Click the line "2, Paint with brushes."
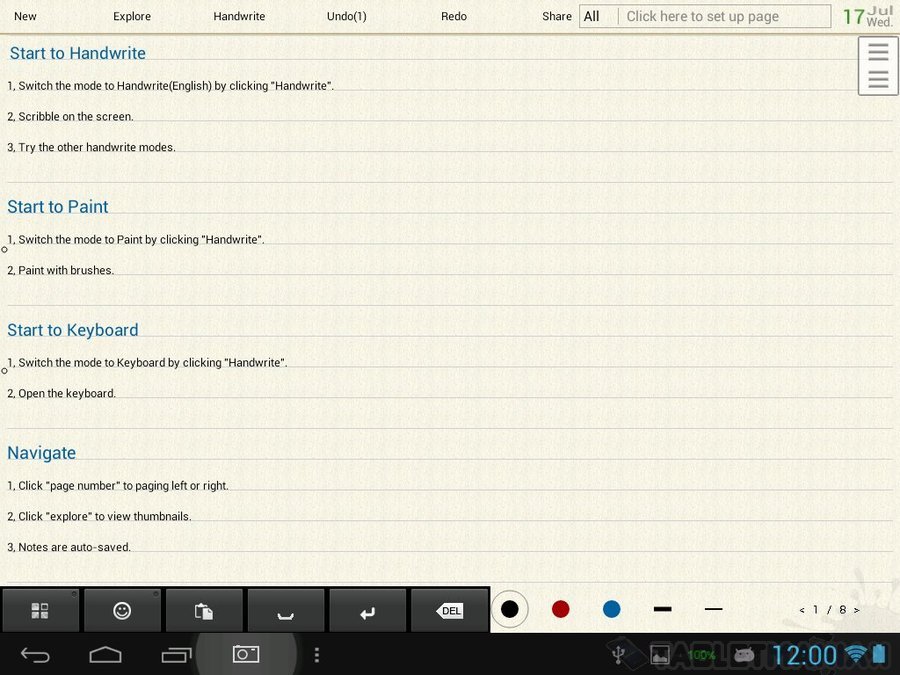This screenshot has width=900, height=675. [60, 270]
